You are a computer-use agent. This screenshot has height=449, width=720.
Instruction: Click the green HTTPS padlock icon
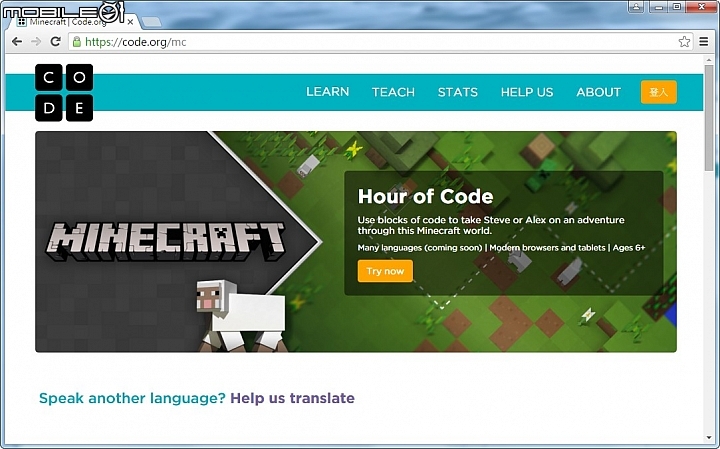(77, 42)
